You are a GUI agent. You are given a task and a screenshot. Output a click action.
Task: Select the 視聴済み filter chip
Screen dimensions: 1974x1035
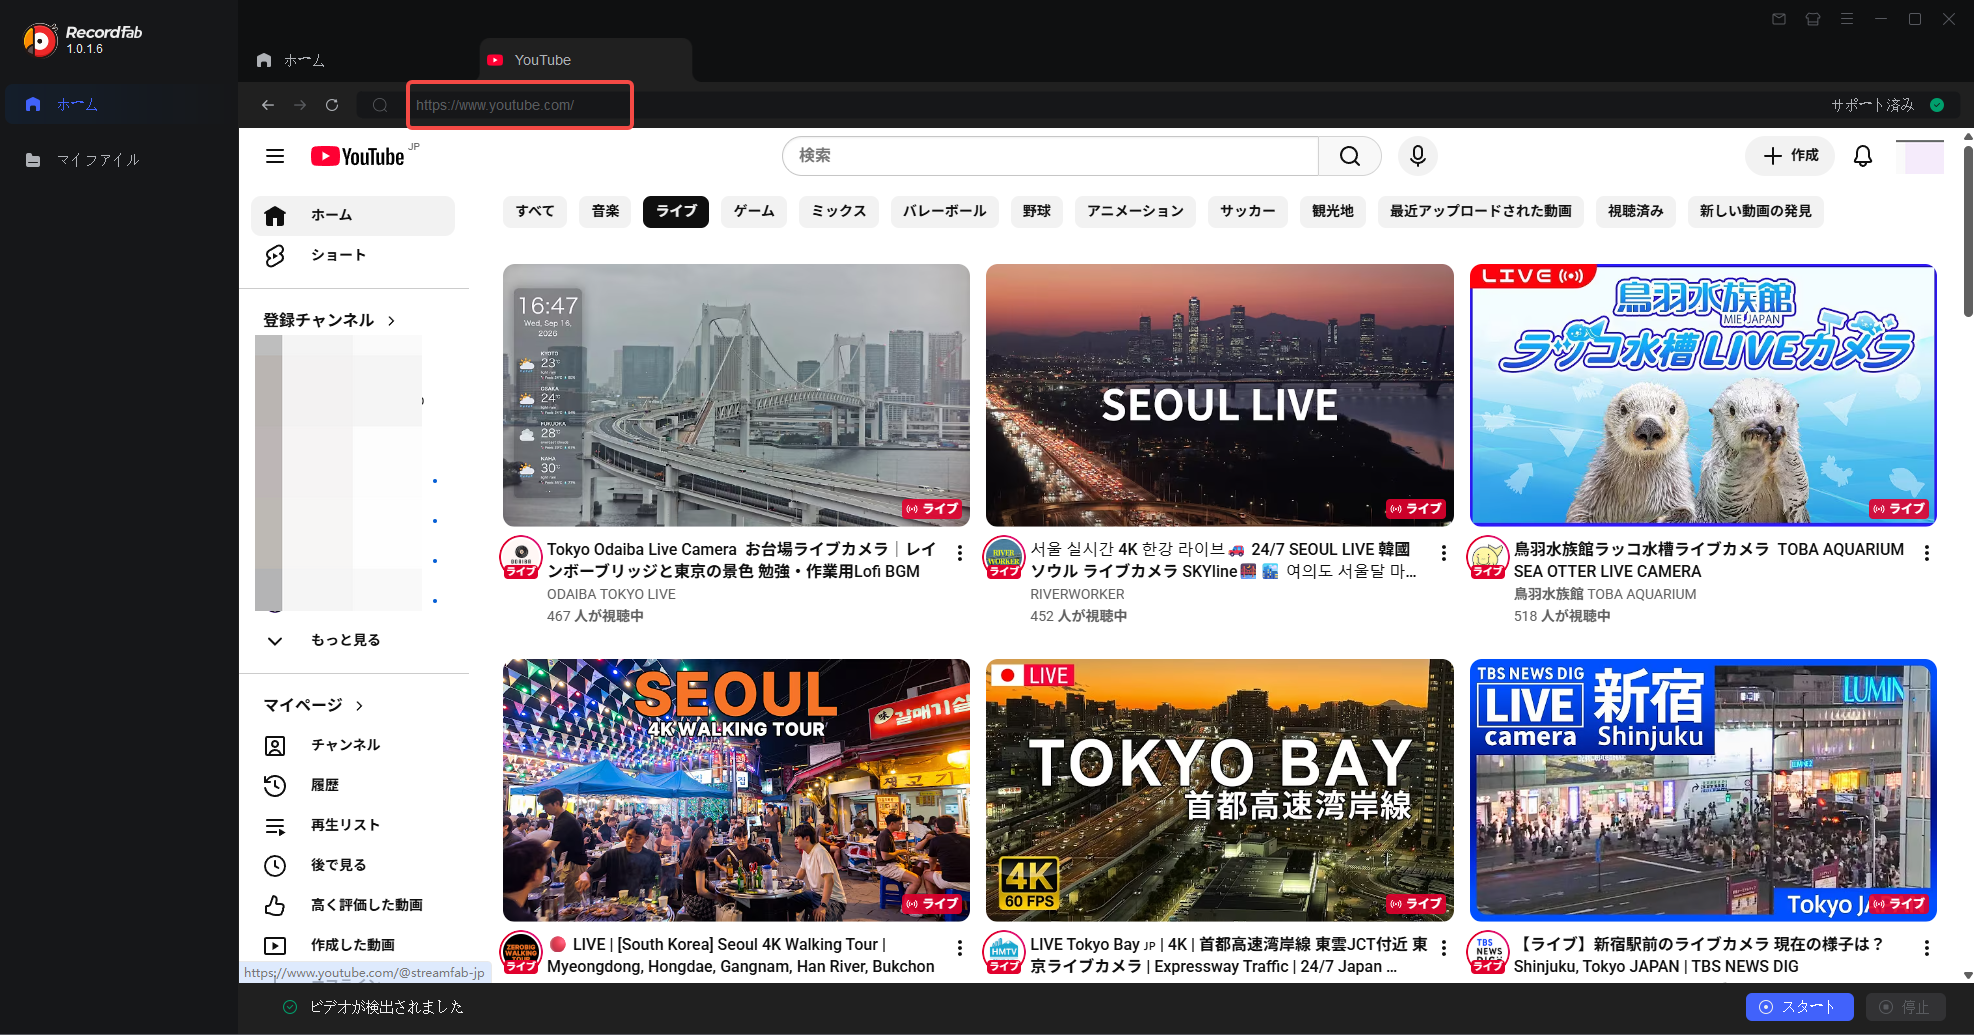1636,211
